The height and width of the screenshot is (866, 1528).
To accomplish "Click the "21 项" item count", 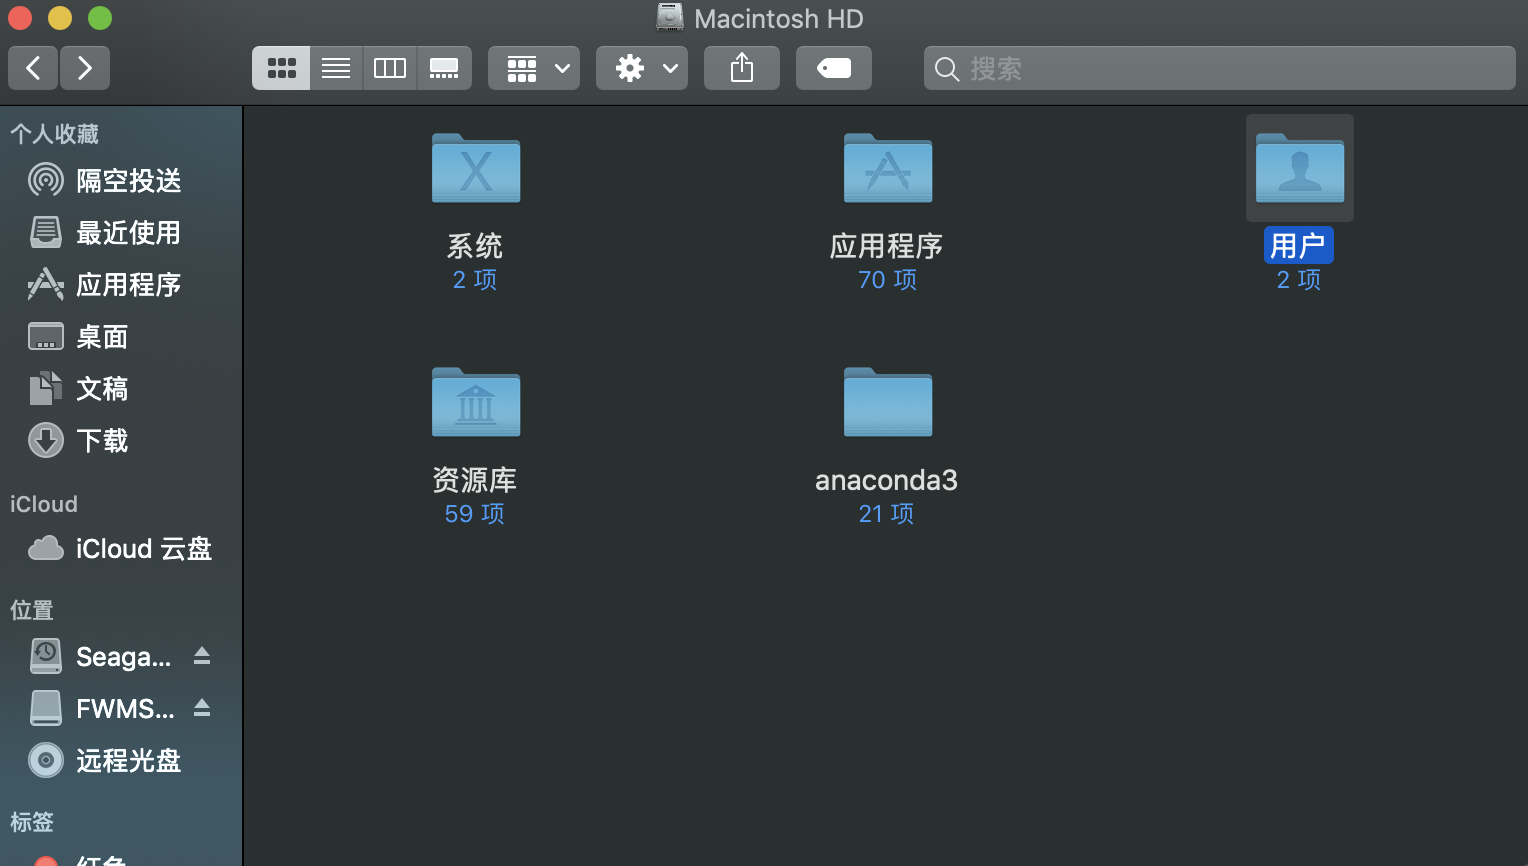I will click(886, 513).
